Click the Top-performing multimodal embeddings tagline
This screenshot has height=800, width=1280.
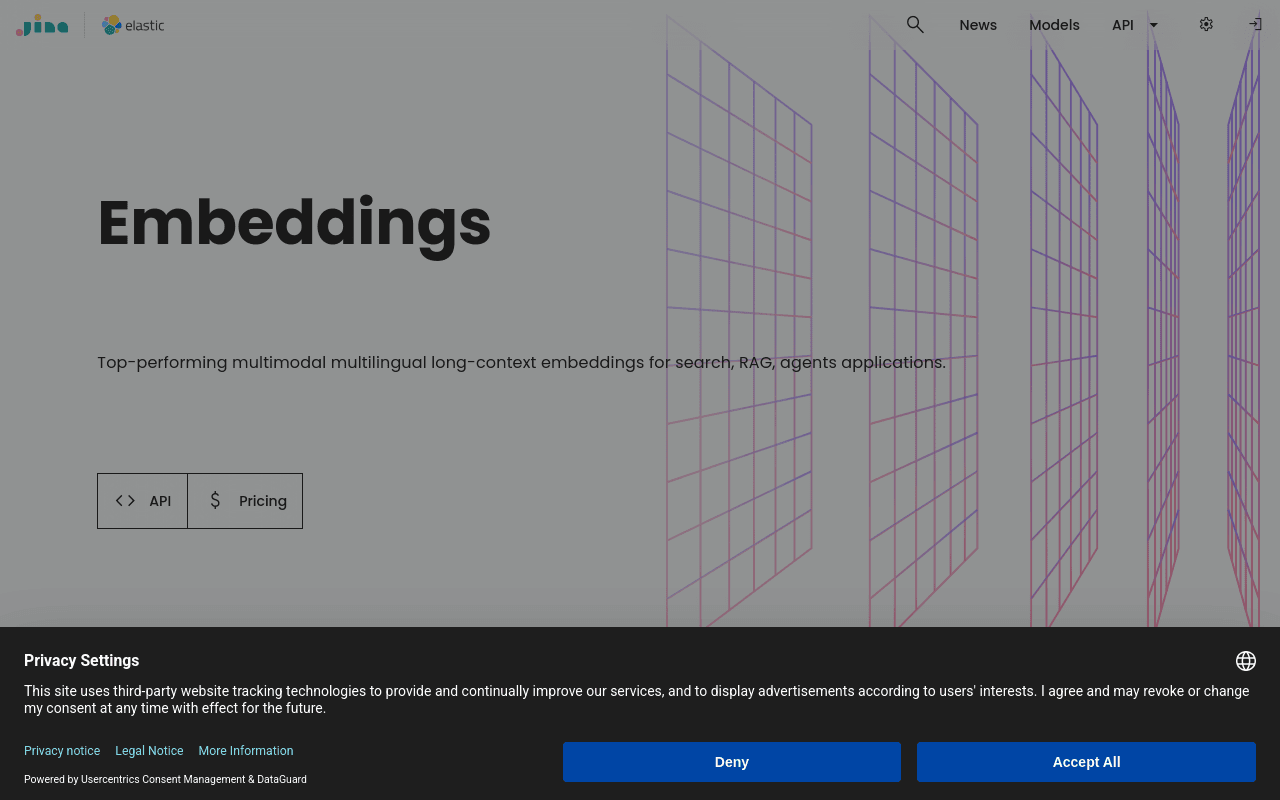[521, 362]
